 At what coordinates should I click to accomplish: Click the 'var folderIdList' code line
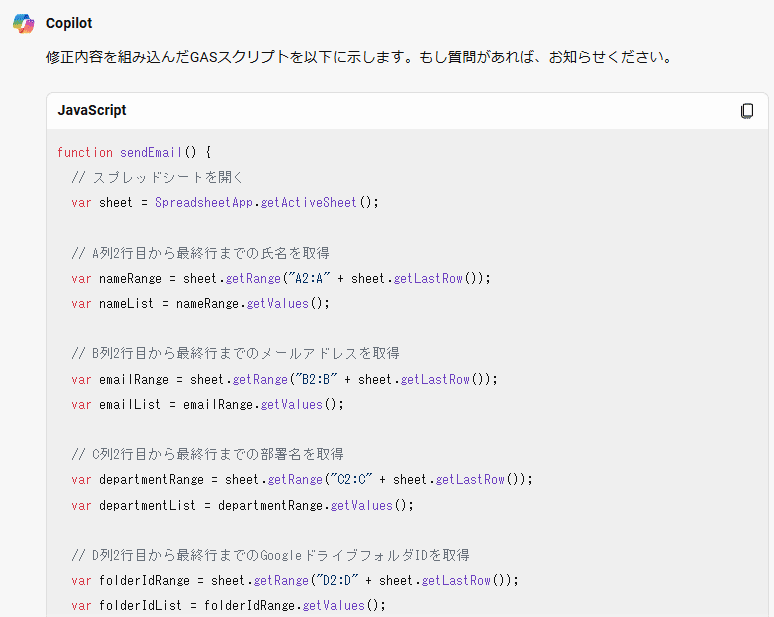tap(228, 606)
